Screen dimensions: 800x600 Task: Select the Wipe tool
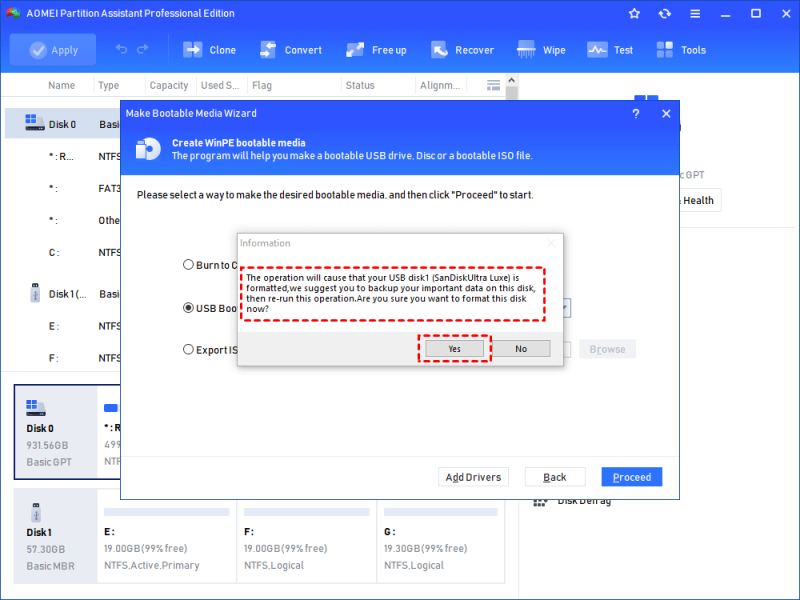541,50
